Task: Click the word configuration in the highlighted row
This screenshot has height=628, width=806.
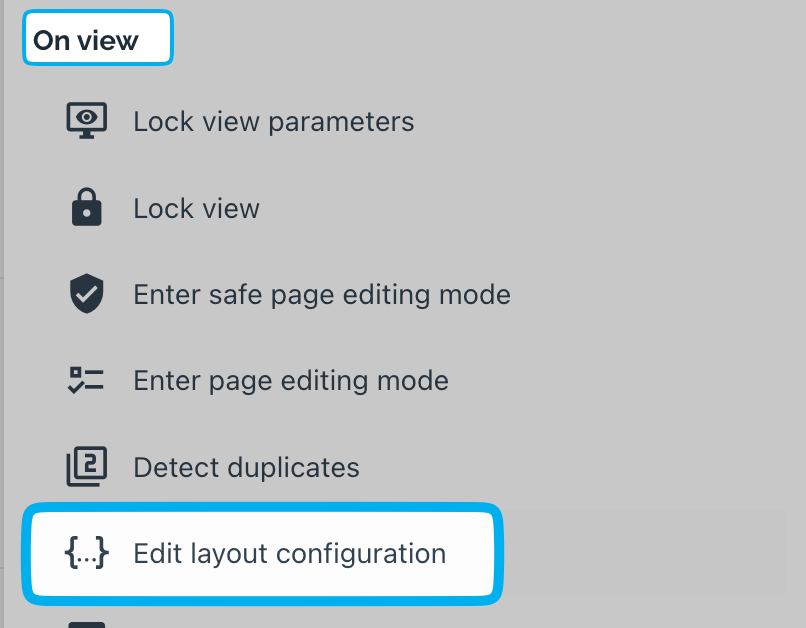Action: 361,555
